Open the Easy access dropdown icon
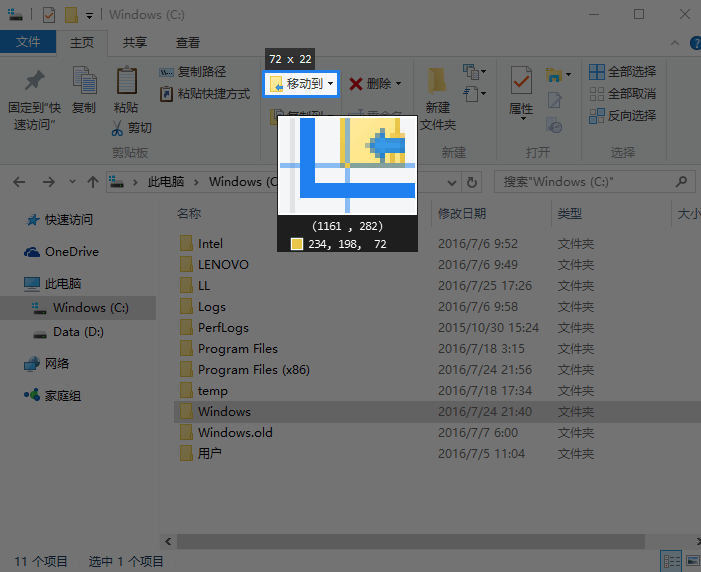Viewport: 701px width, 572px height. pos(474,94)
